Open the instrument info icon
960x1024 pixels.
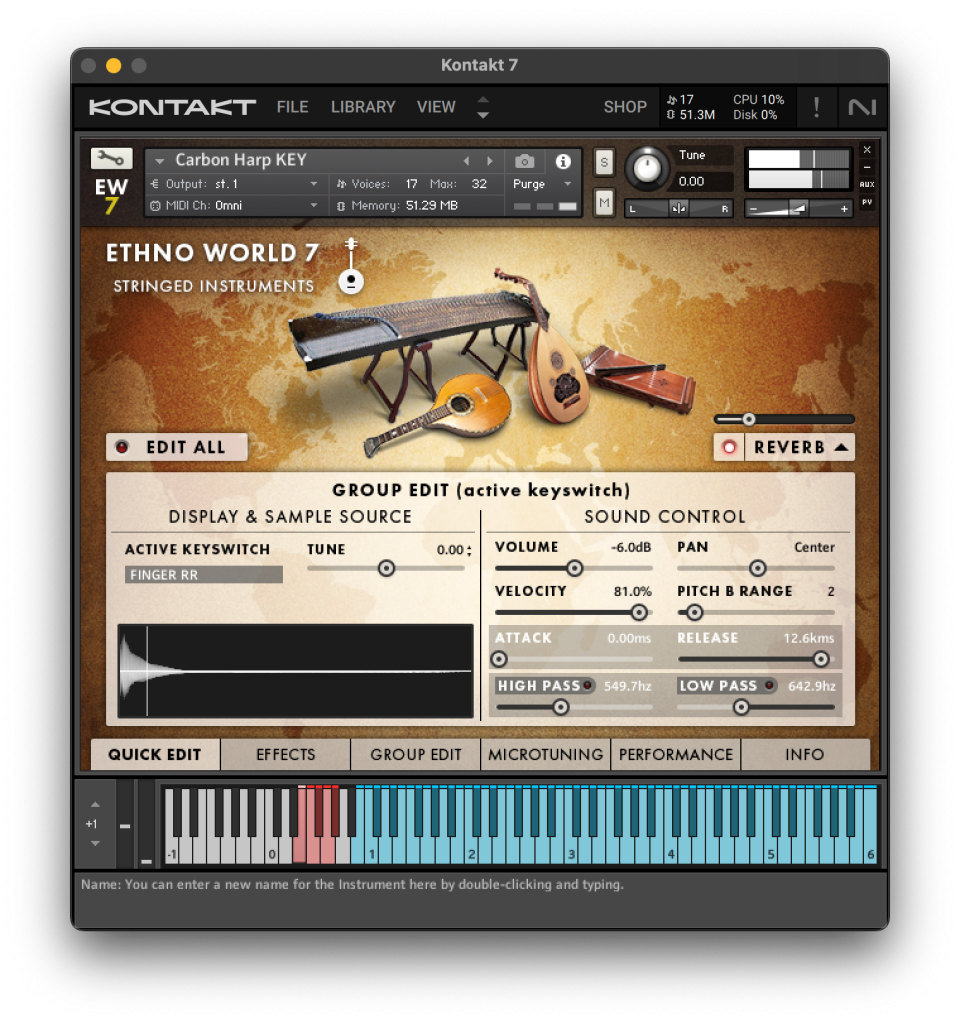point(563,161)
